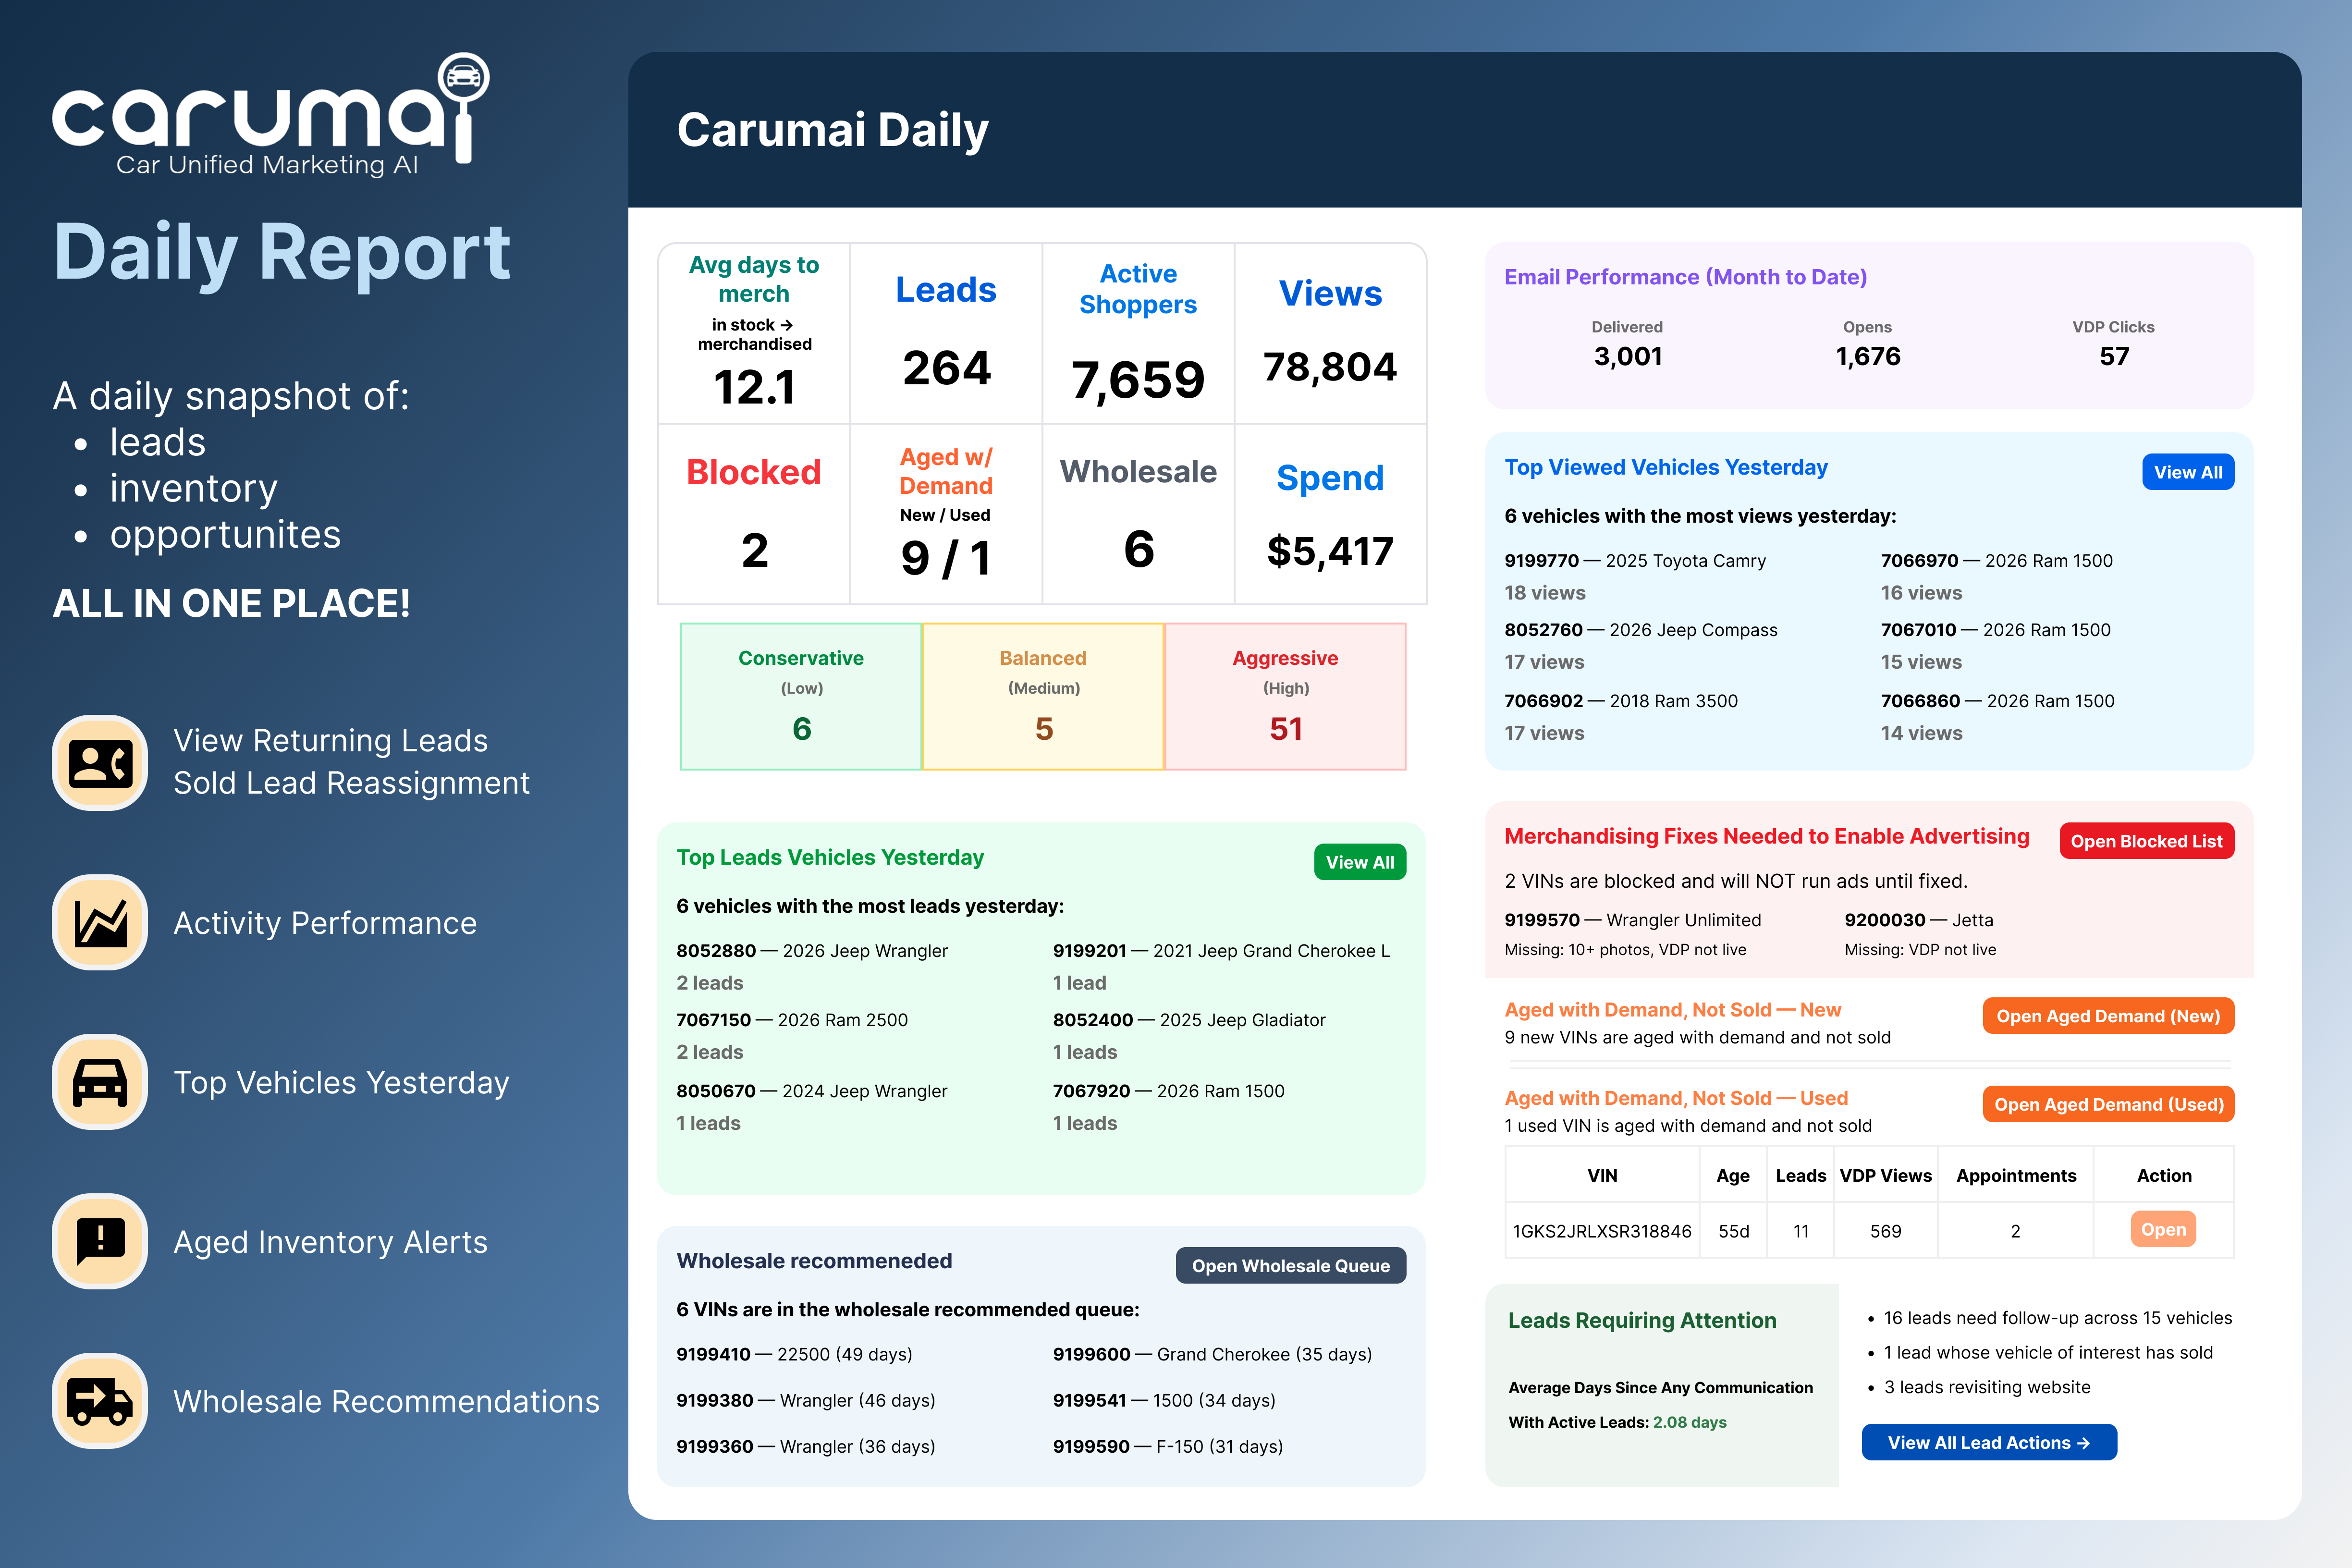This screenshot has height=1568, width=2352.
Task: Click the Aged Inventory Alerts alert icon
Action: pyautogui.click(x=99, y=1242)
